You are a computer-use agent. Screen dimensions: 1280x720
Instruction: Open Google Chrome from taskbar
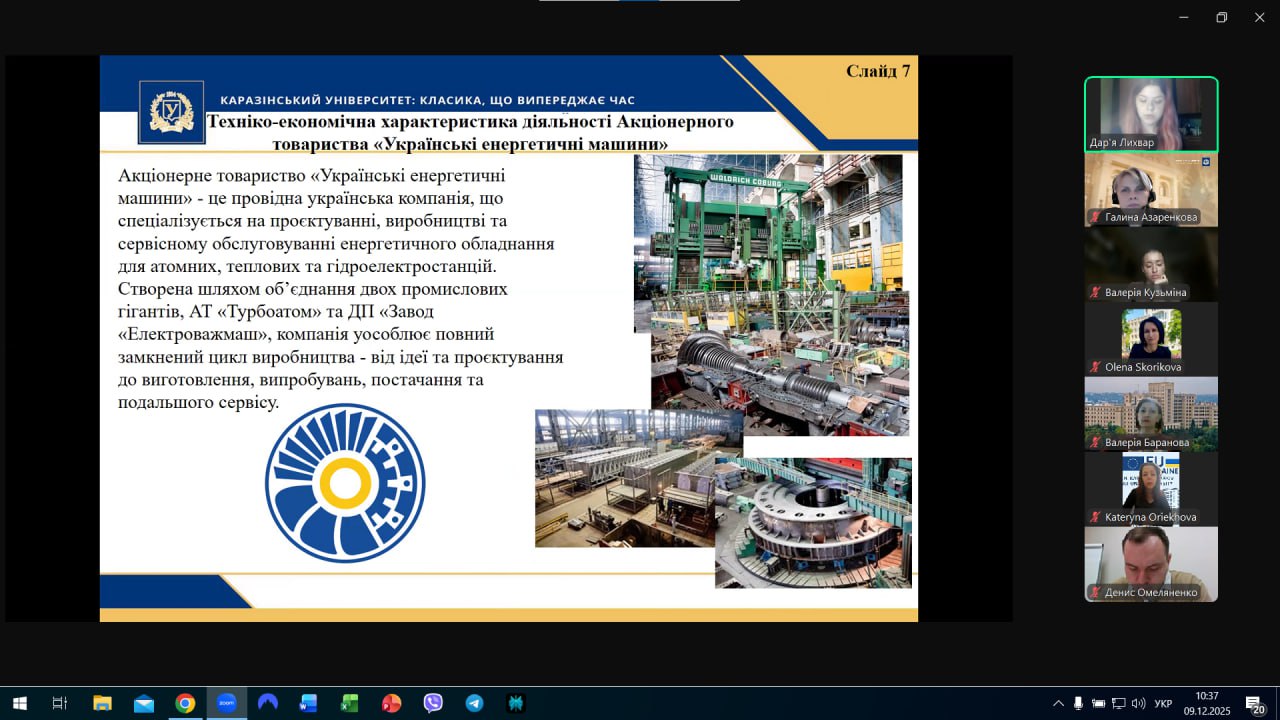[185, 703]
